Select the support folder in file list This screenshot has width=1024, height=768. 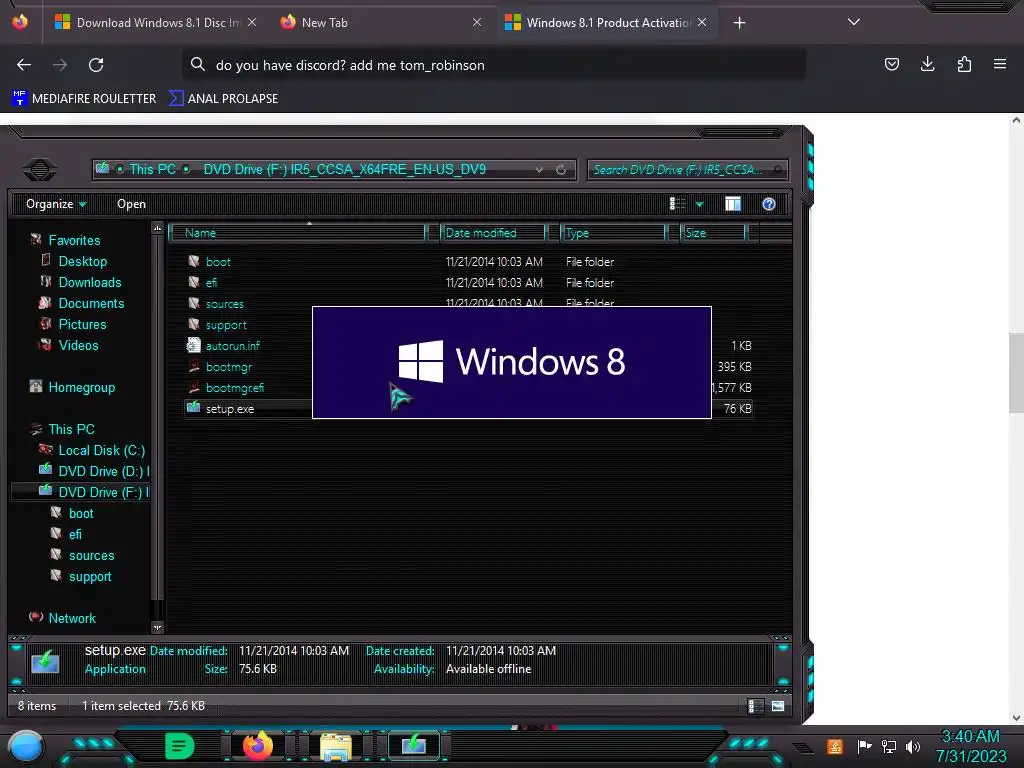tap(226, 325)
